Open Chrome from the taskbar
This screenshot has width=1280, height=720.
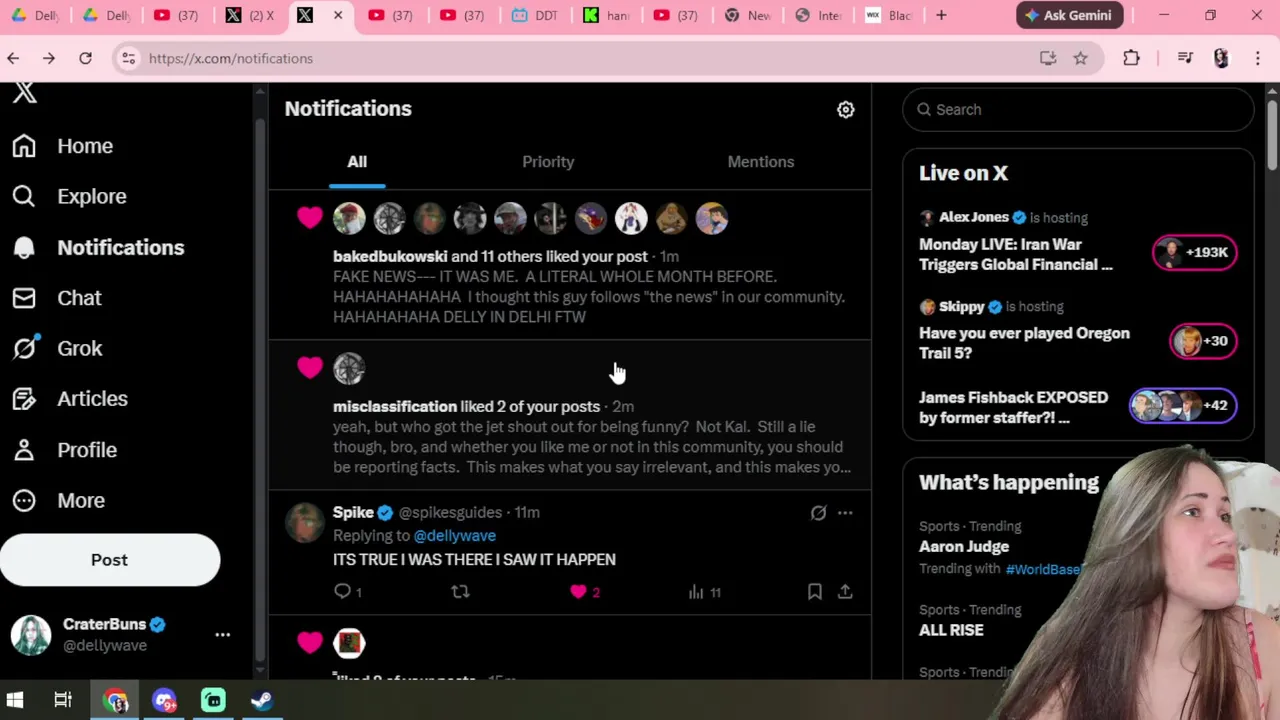click(116, 700)
